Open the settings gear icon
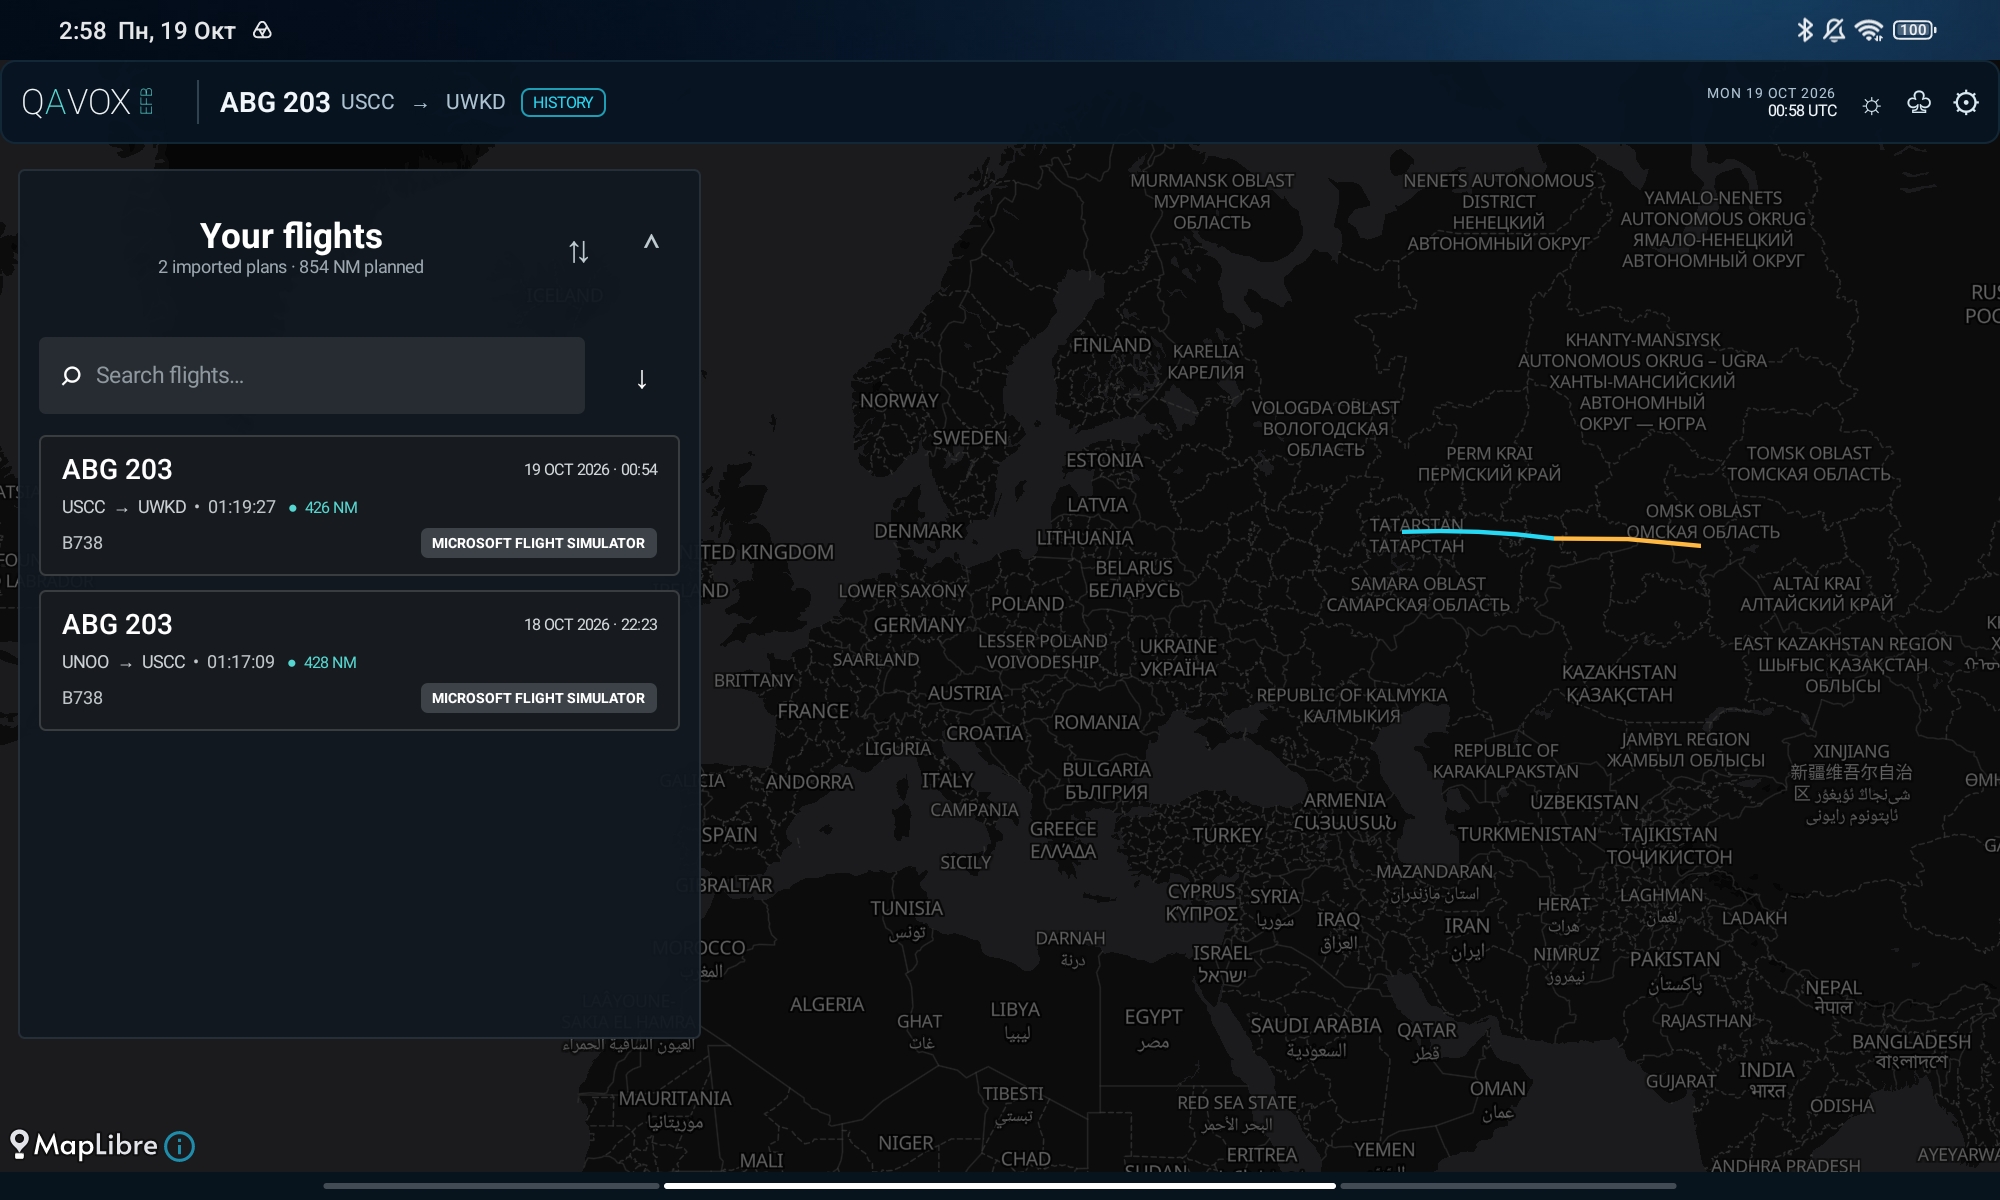Screen dimensions: 2000x1200 coord(1966,103)
